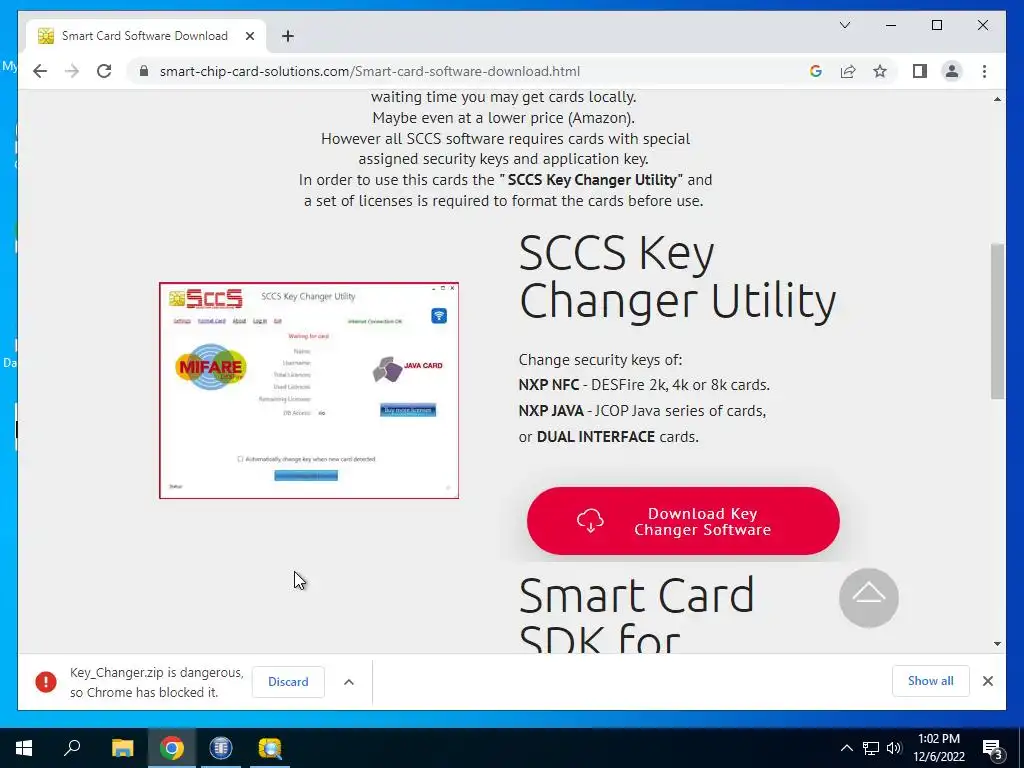Screen dimensions: 1024x768
Task: Click the page's vertical scrollbar thumb
Action: pyautogui.click(x=997, y=321)
